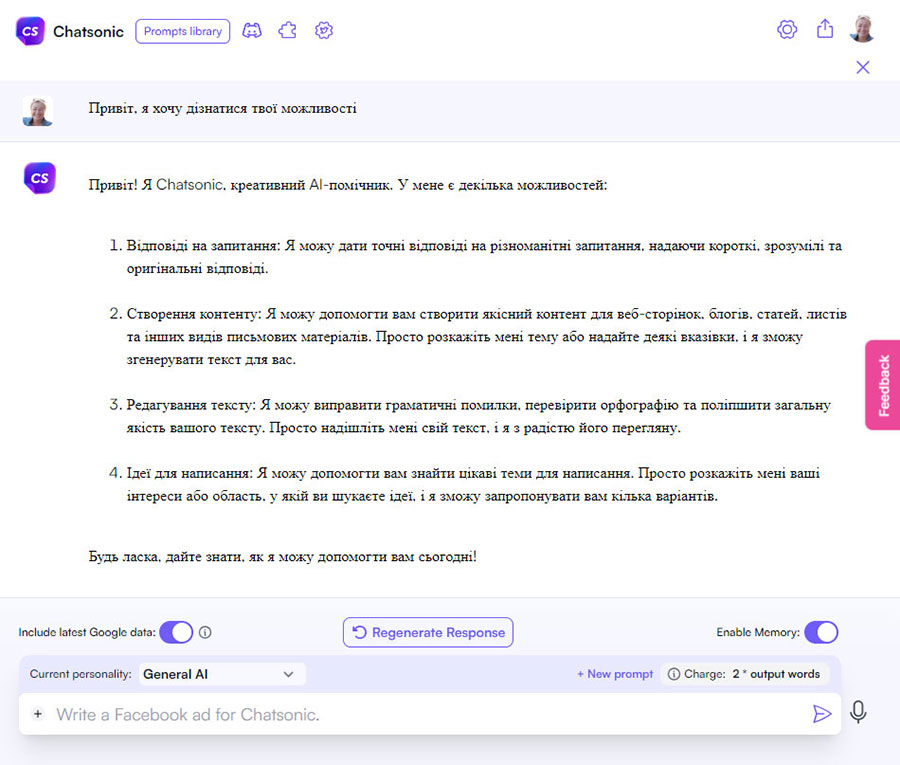Click the closing line 'Будь ласка, дайте знати'
900x765 pixels.
point(282,557)
